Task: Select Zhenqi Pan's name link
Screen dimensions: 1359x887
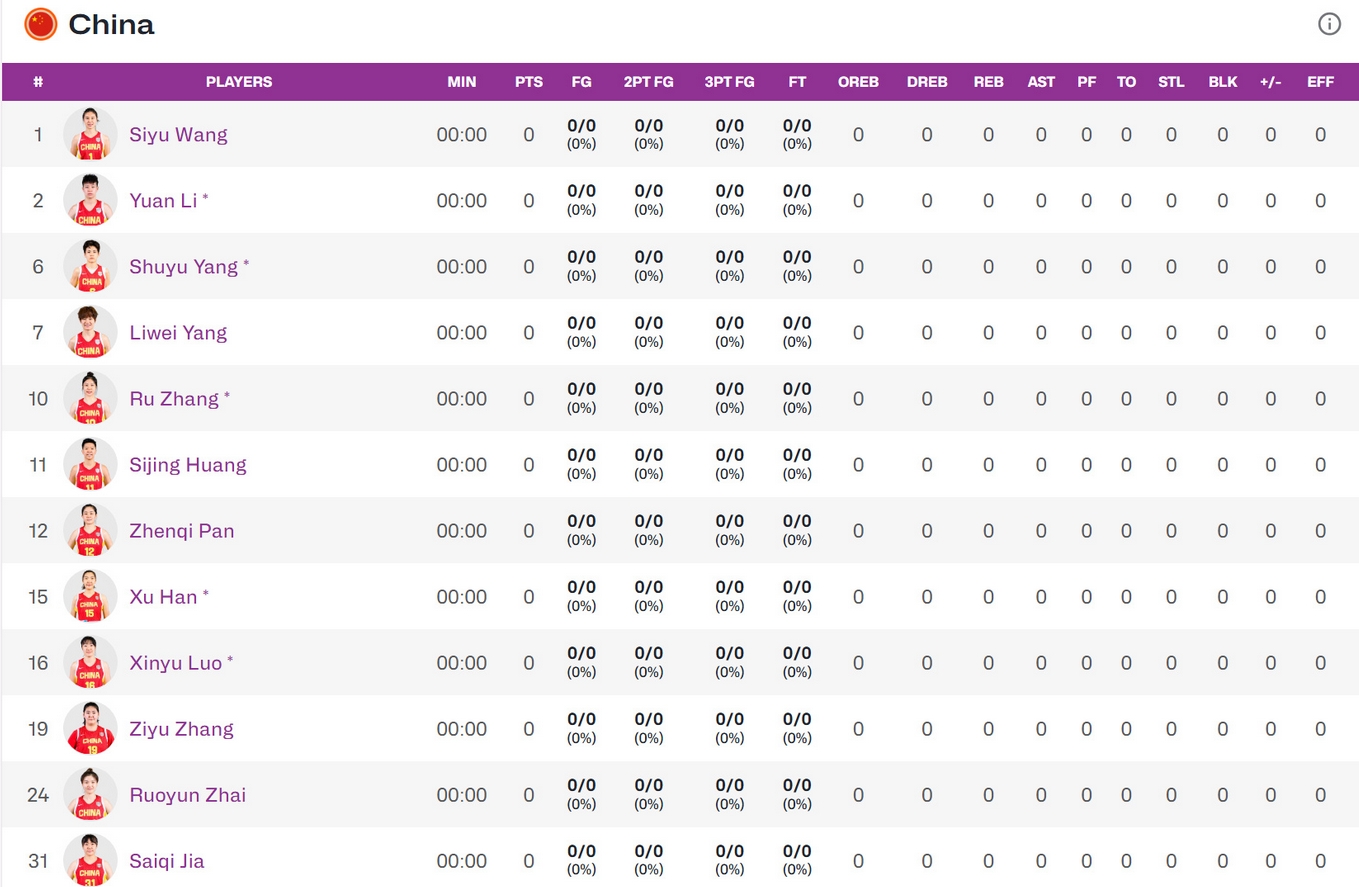Action: tap(181, 530)
